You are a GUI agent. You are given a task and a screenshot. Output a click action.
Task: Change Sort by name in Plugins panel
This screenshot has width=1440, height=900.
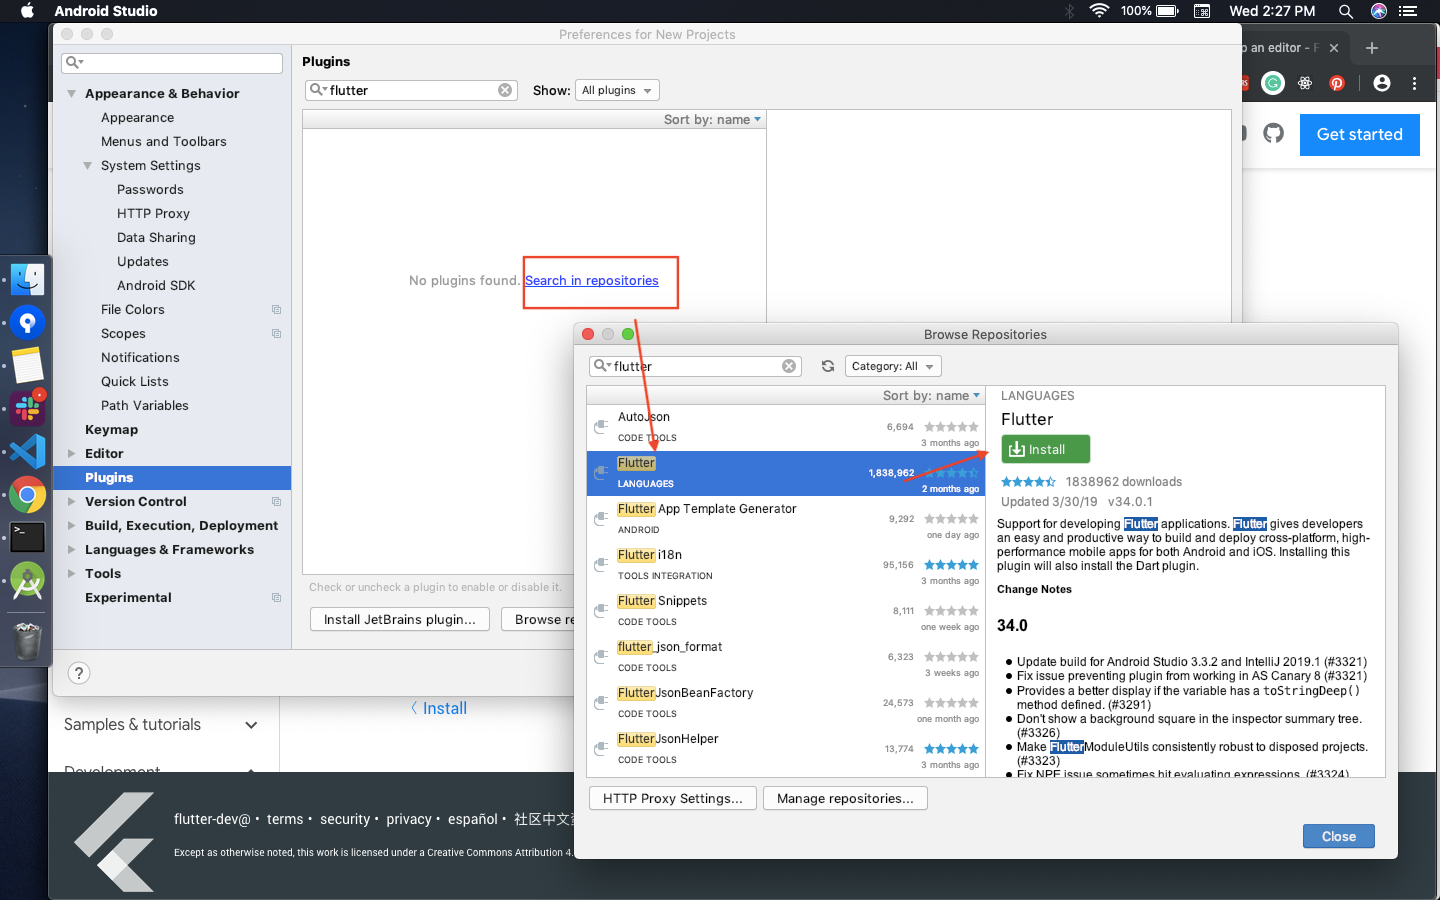pos(712,120)
